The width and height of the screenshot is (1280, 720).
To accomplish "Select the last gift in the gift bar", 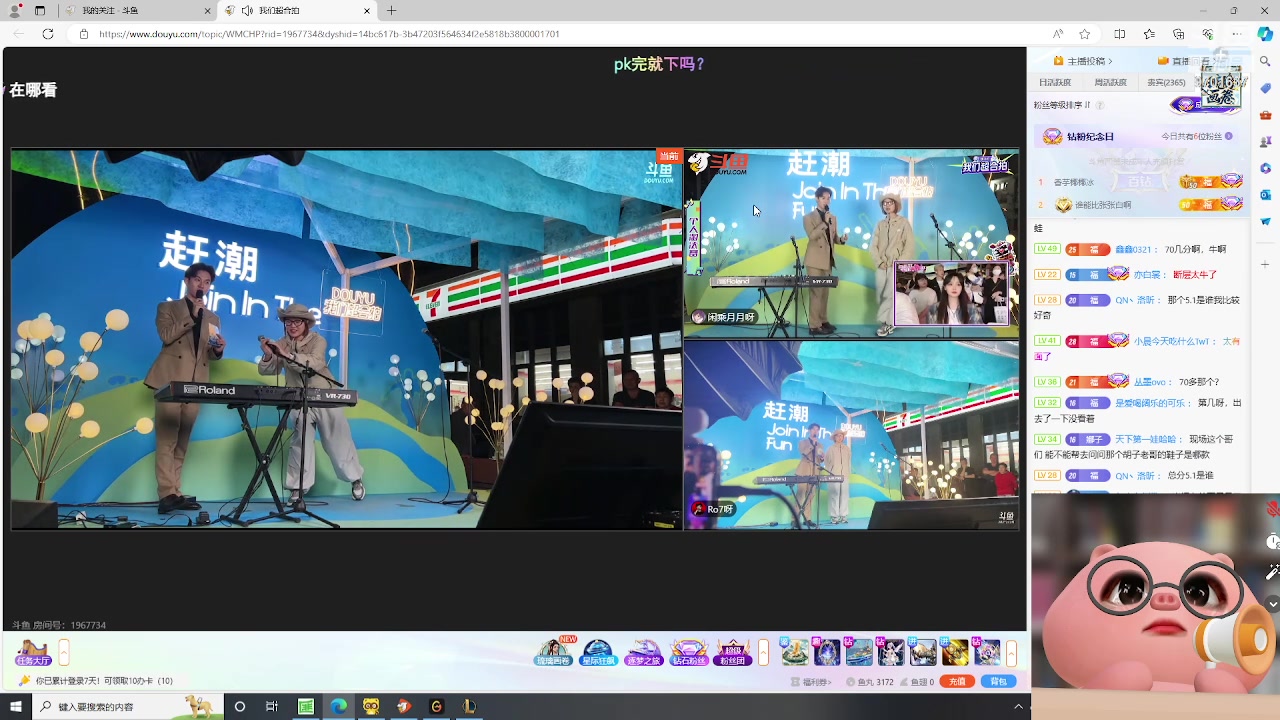I will coord(987,652).
